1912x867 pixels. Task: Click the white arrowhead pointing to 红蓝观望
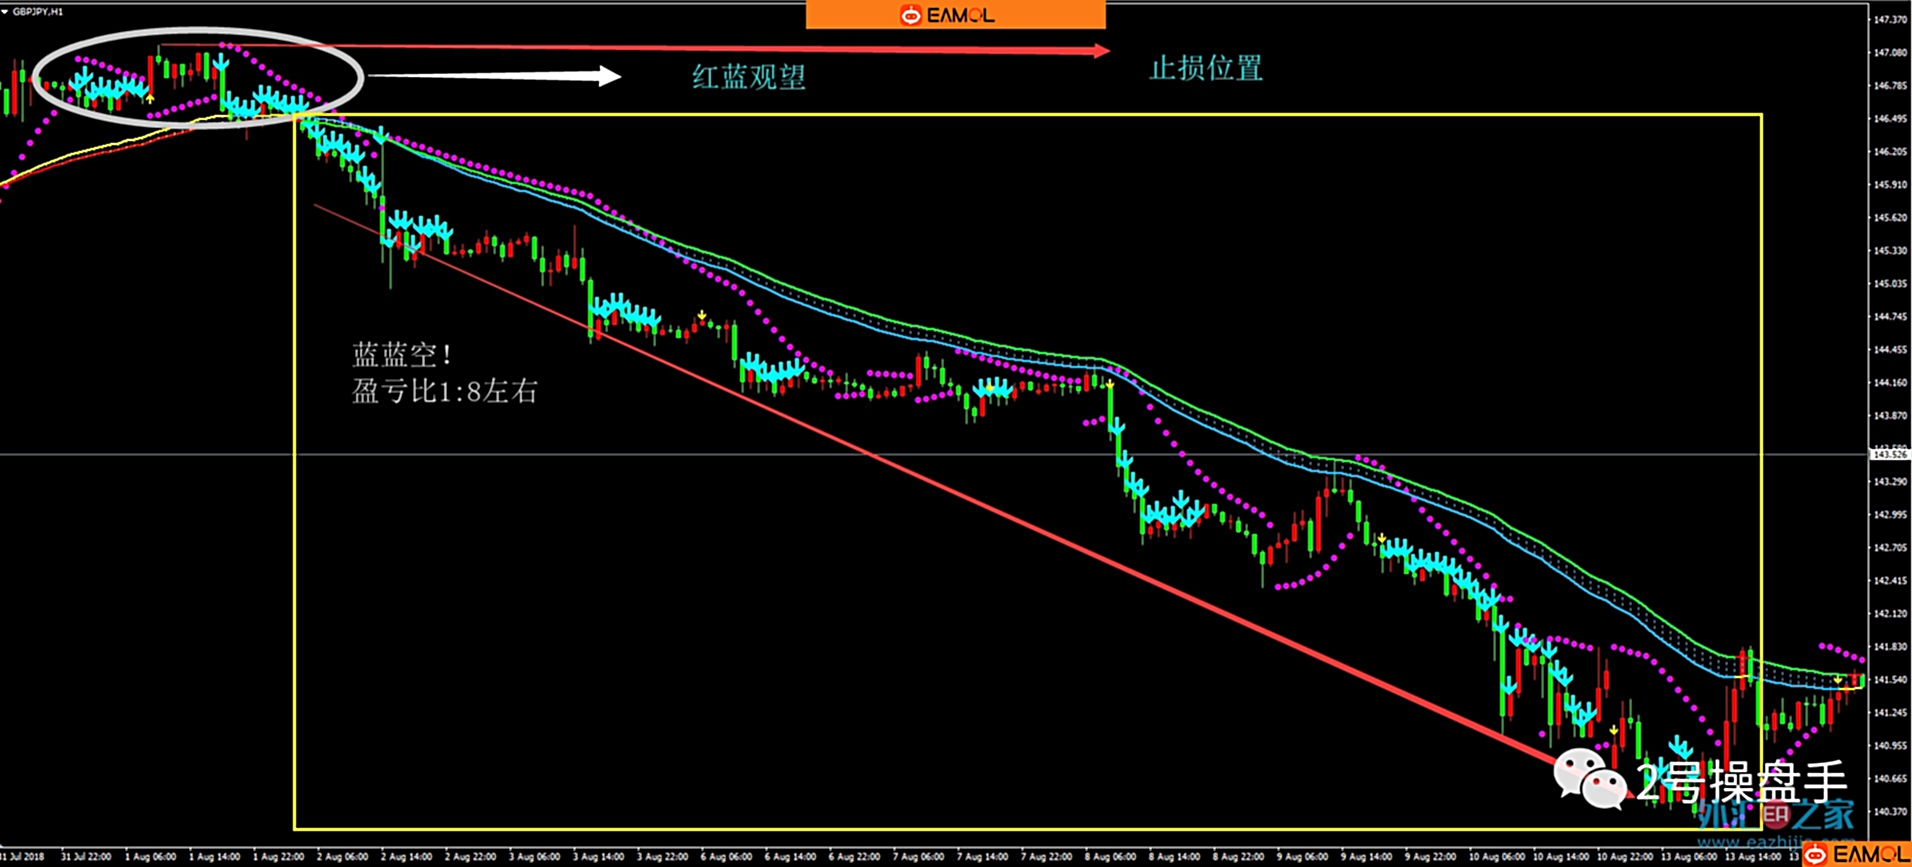[x=608, y=76]
